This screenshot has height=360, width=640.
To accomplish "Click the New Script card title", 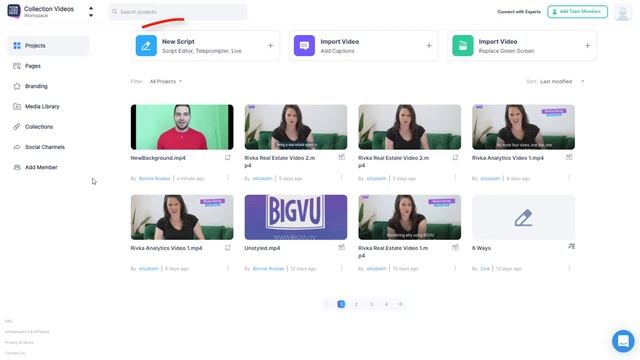I will tap(178, 42).
